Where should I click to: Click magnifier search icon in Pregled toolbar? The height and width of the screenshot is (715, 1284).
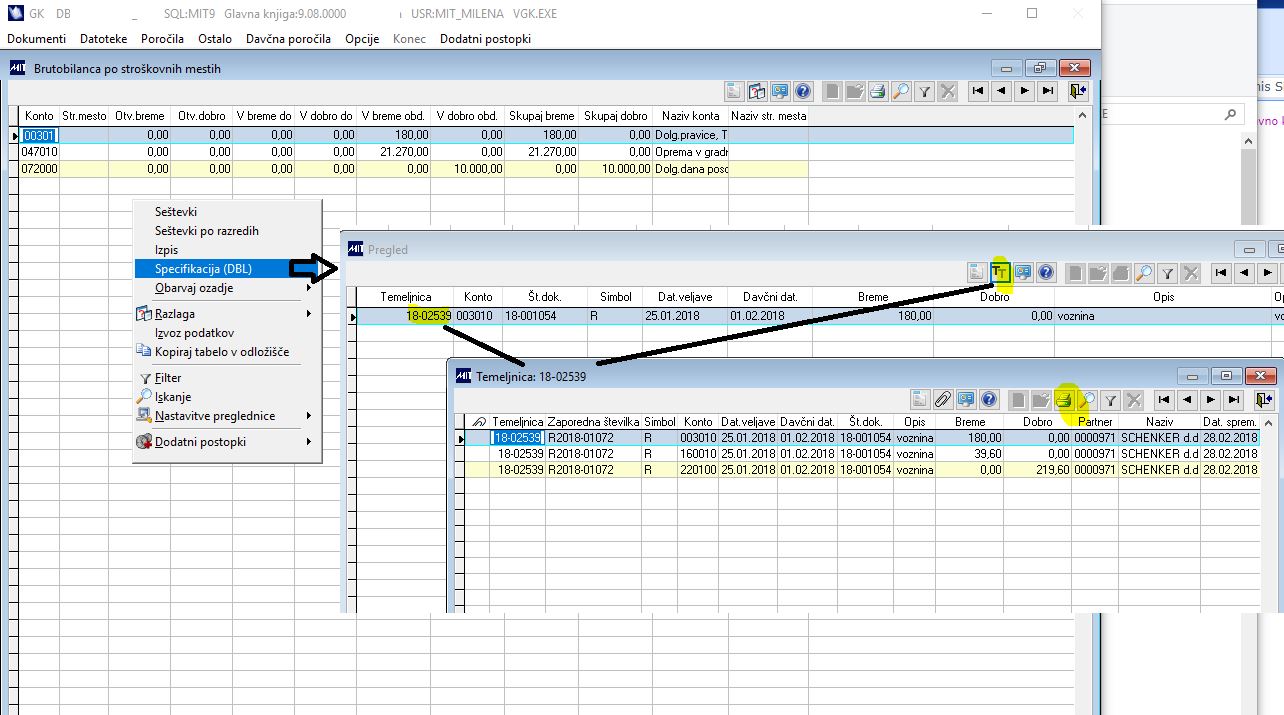(x=1143, y=272)
